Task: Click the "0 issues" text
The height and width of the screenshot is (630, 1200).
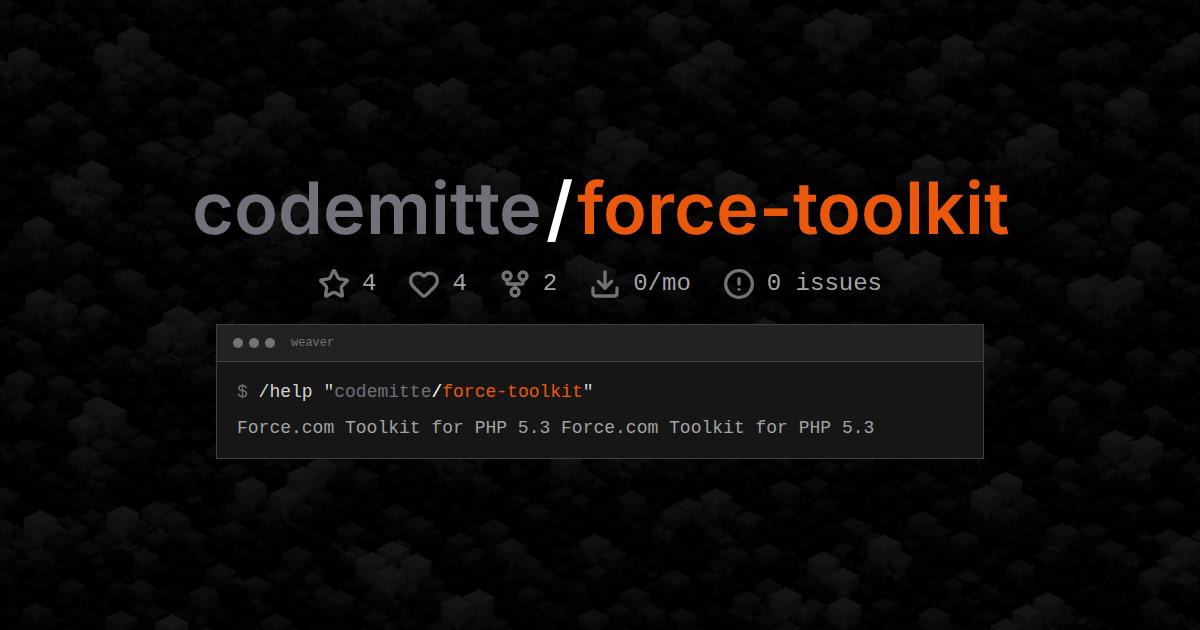Action: (x=824, y=283)
